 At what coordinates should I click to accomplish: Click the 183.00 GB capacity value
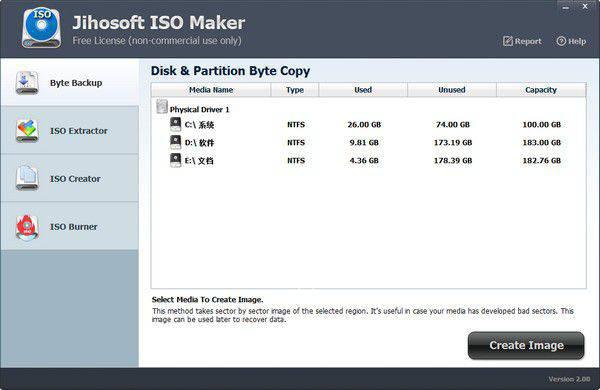(x=541, y=143)
